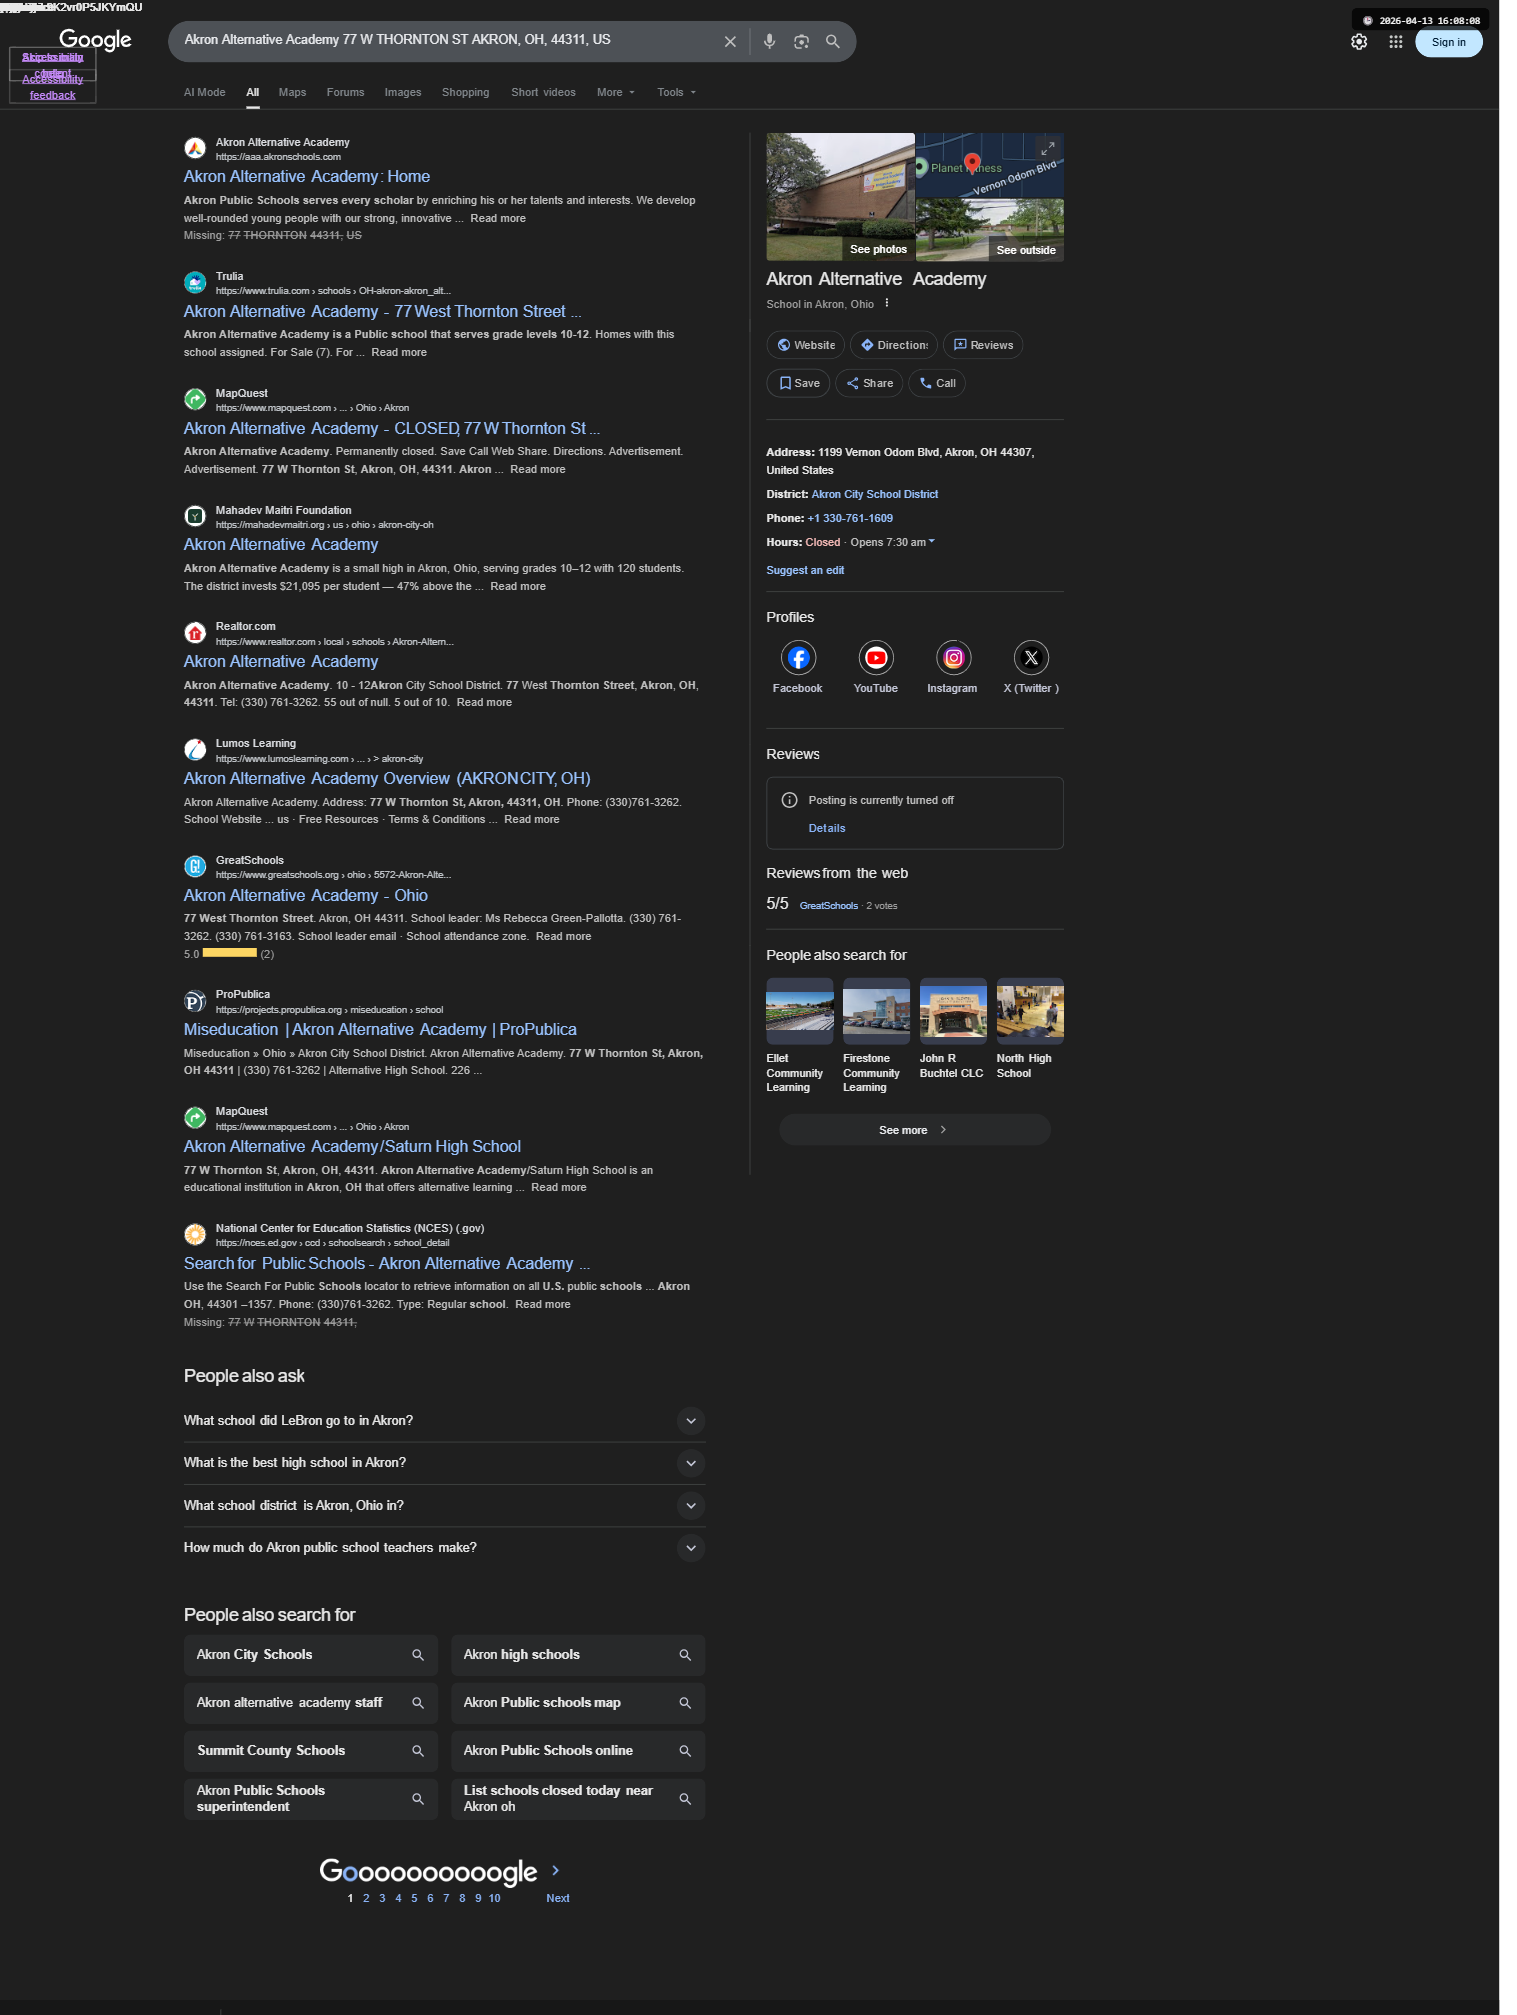Switch to the Short videos tab
Screen dimensions: 1517x2015
543,92
